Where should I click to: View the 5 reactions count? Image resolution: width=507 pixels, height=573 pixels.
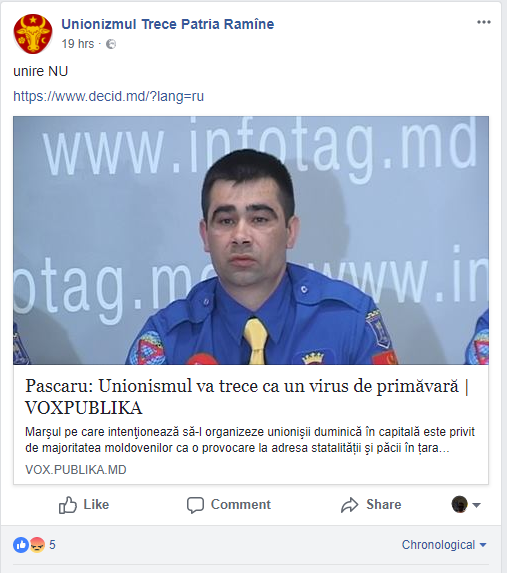pyautogui.click(x=52, y=545)
